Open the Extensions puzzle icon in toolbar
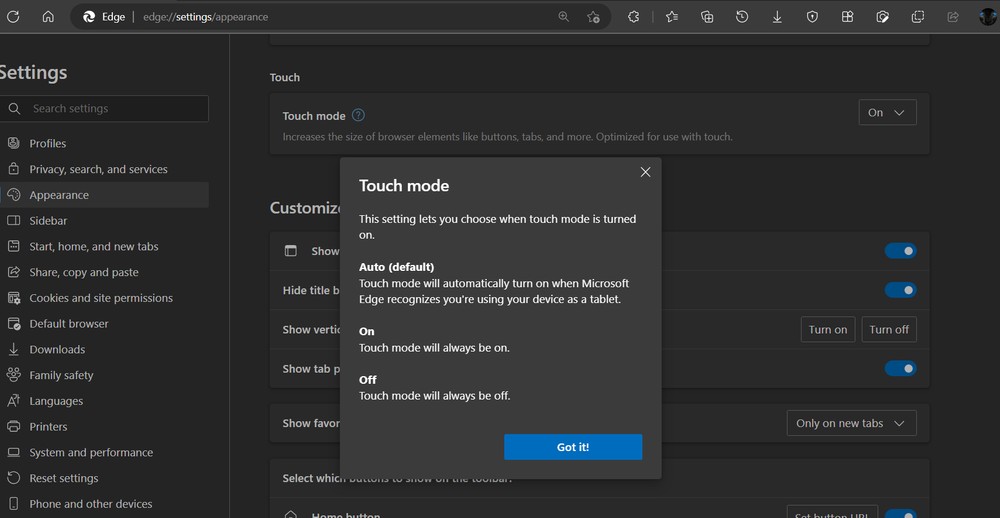Image resolution: width=1000 pixels, height=518 pixels. point(633,17)
